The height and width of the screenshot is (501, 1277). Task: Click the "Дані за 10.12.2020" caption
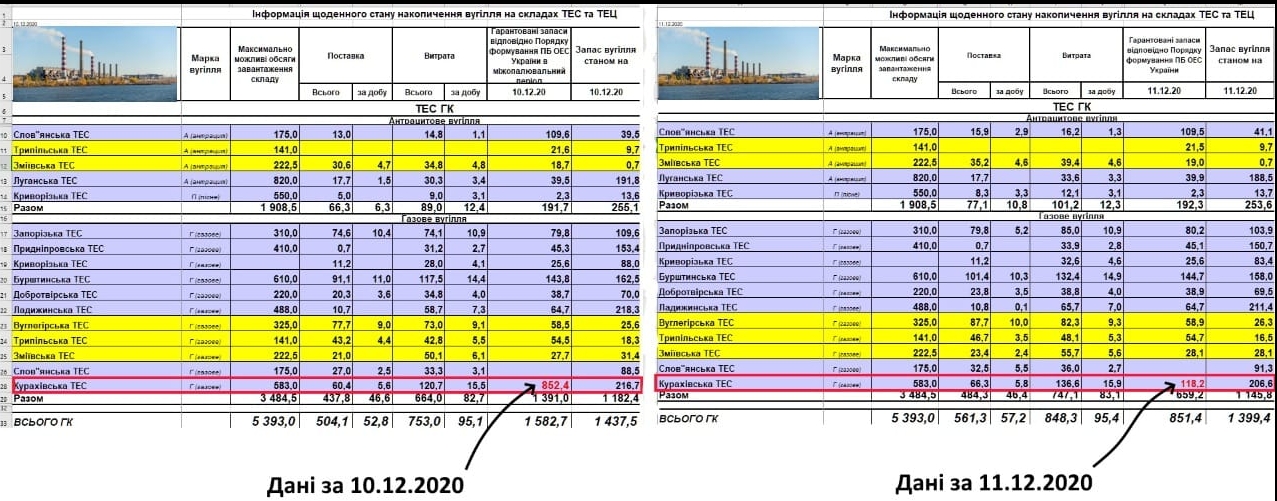[x=364, y=484]
